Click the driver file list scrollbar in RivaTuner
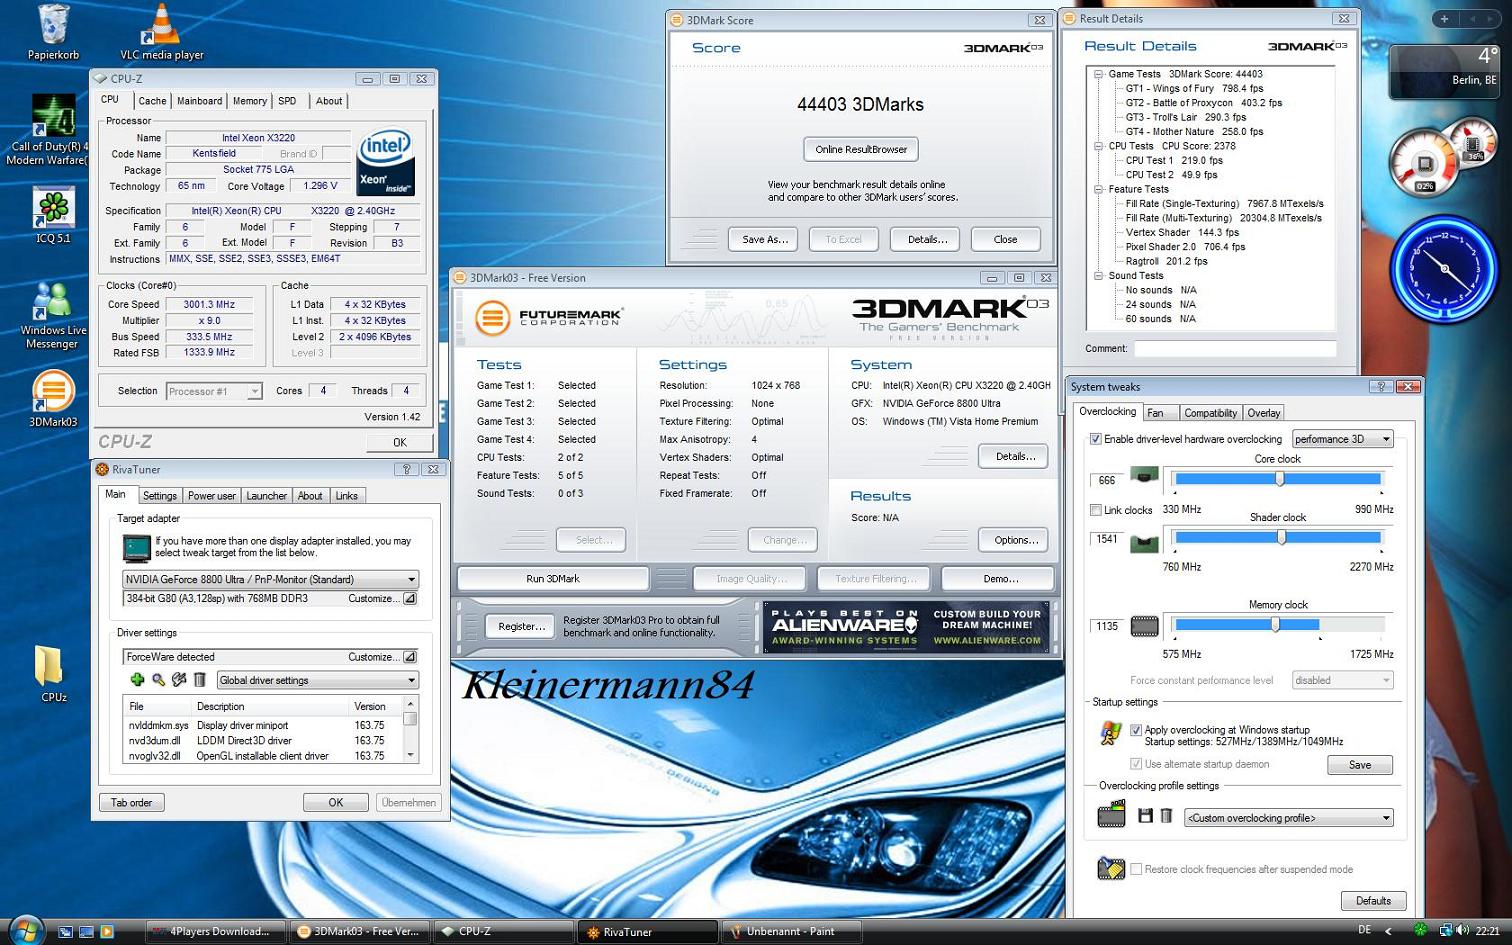 click(410, 730)
